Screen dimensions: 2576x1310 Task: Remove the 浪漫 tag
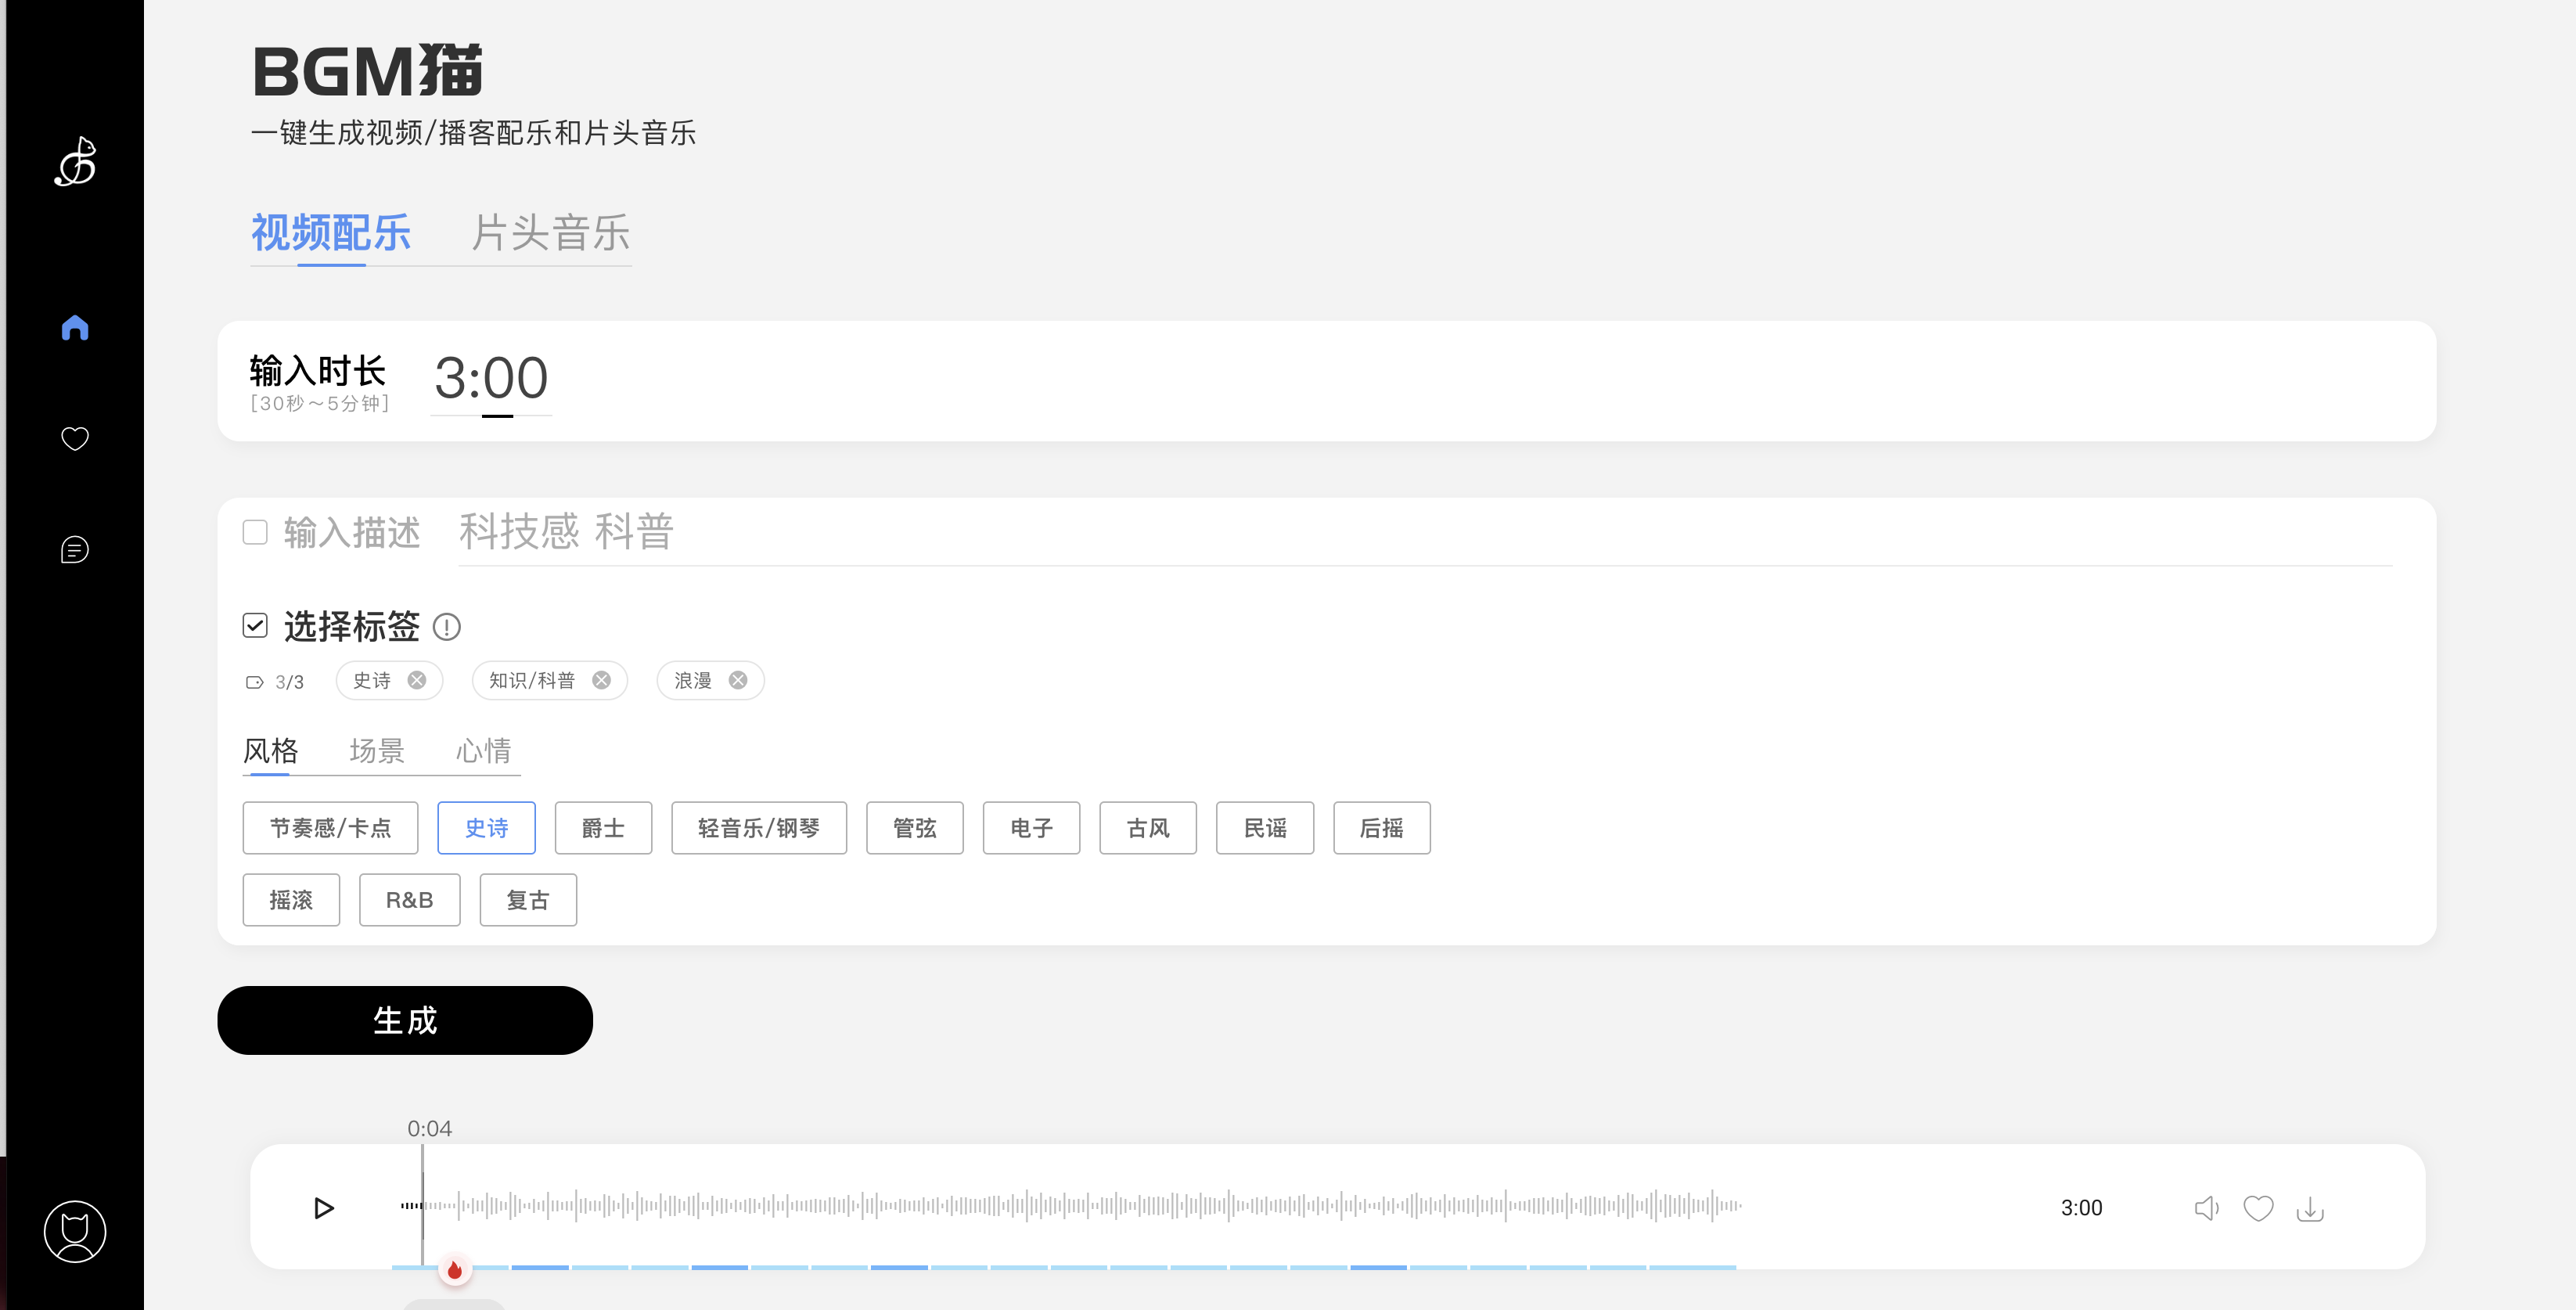[x=738, y=680]
